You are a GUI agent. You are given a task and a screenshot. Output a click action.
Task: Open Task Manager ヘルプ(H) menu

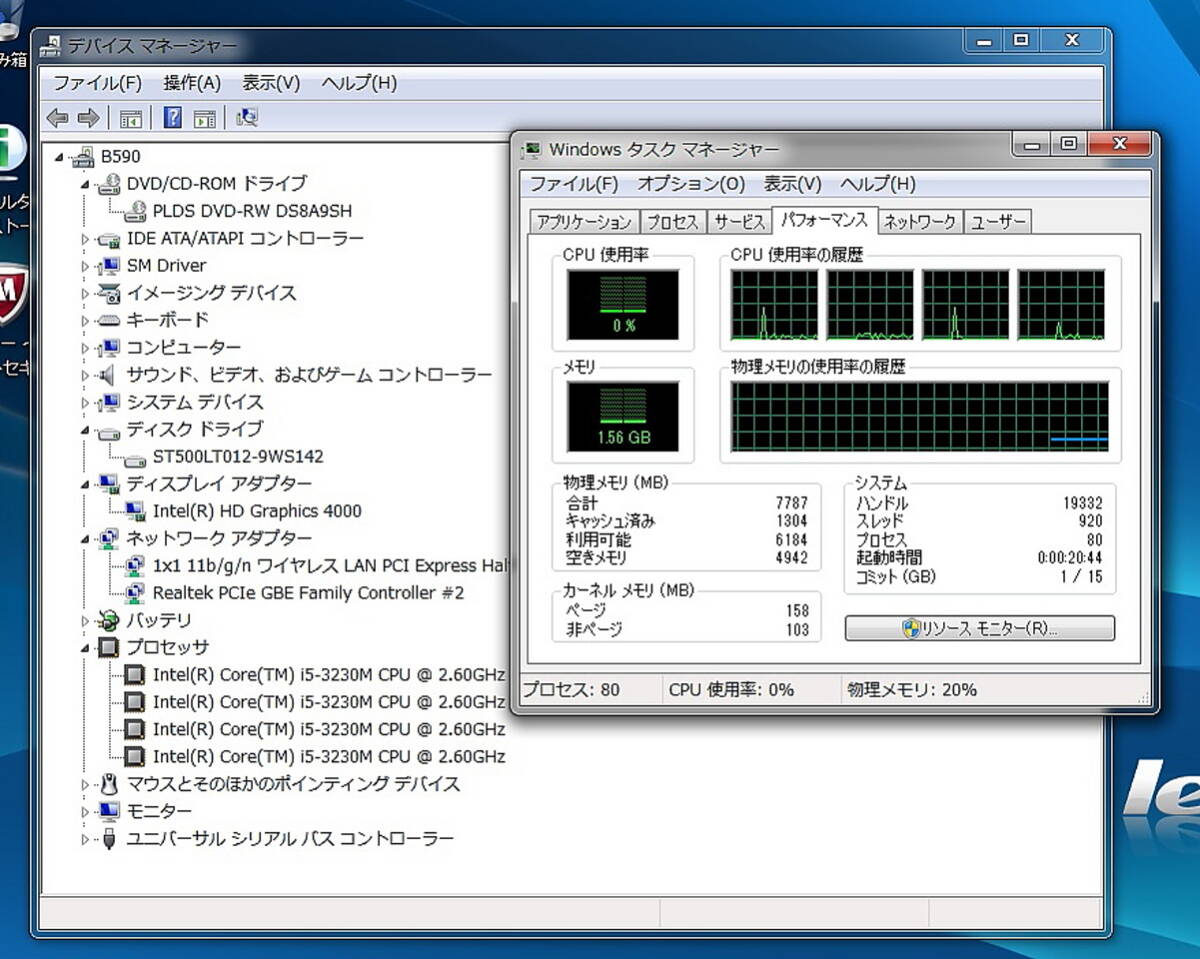click(877, 184)
